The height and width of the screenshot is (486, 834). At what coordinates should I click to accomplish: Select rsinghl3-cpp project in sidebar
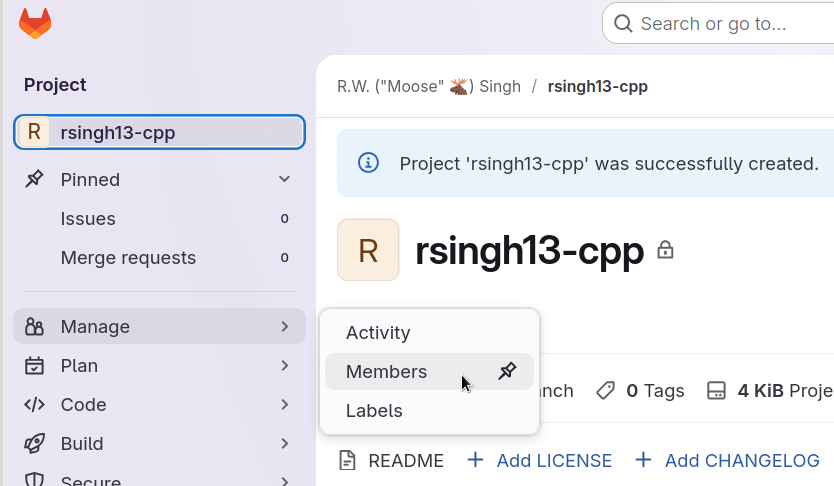pos(159,132)
